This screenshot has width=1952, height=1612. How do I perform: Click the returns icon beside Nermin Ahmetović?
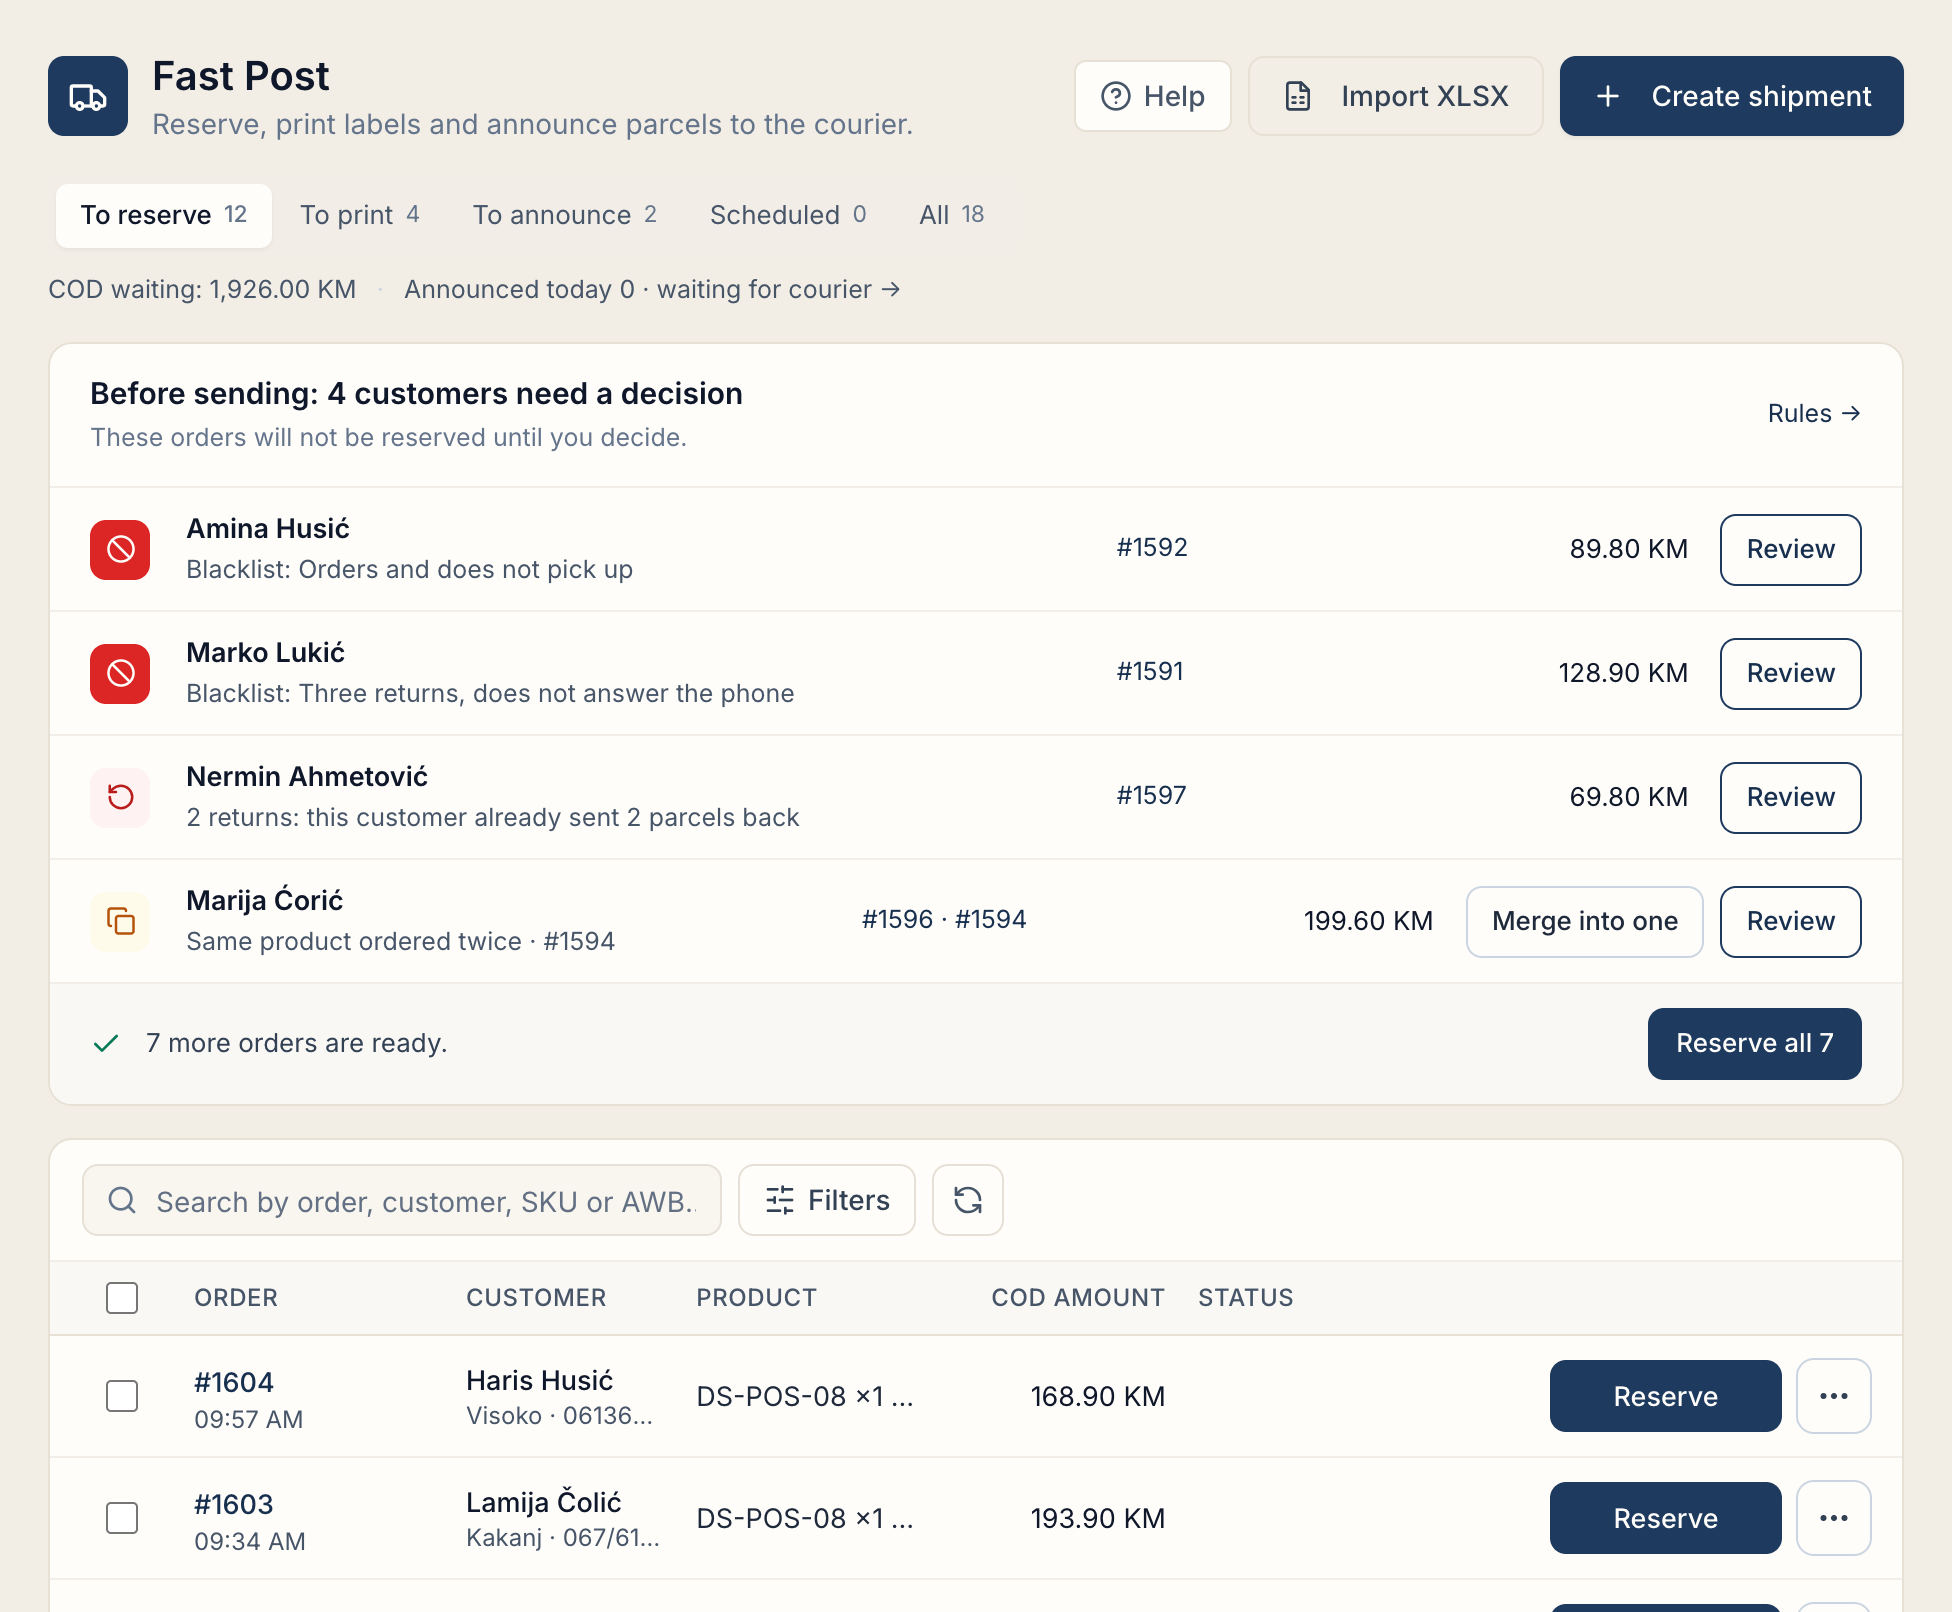(x=120, y=797)
